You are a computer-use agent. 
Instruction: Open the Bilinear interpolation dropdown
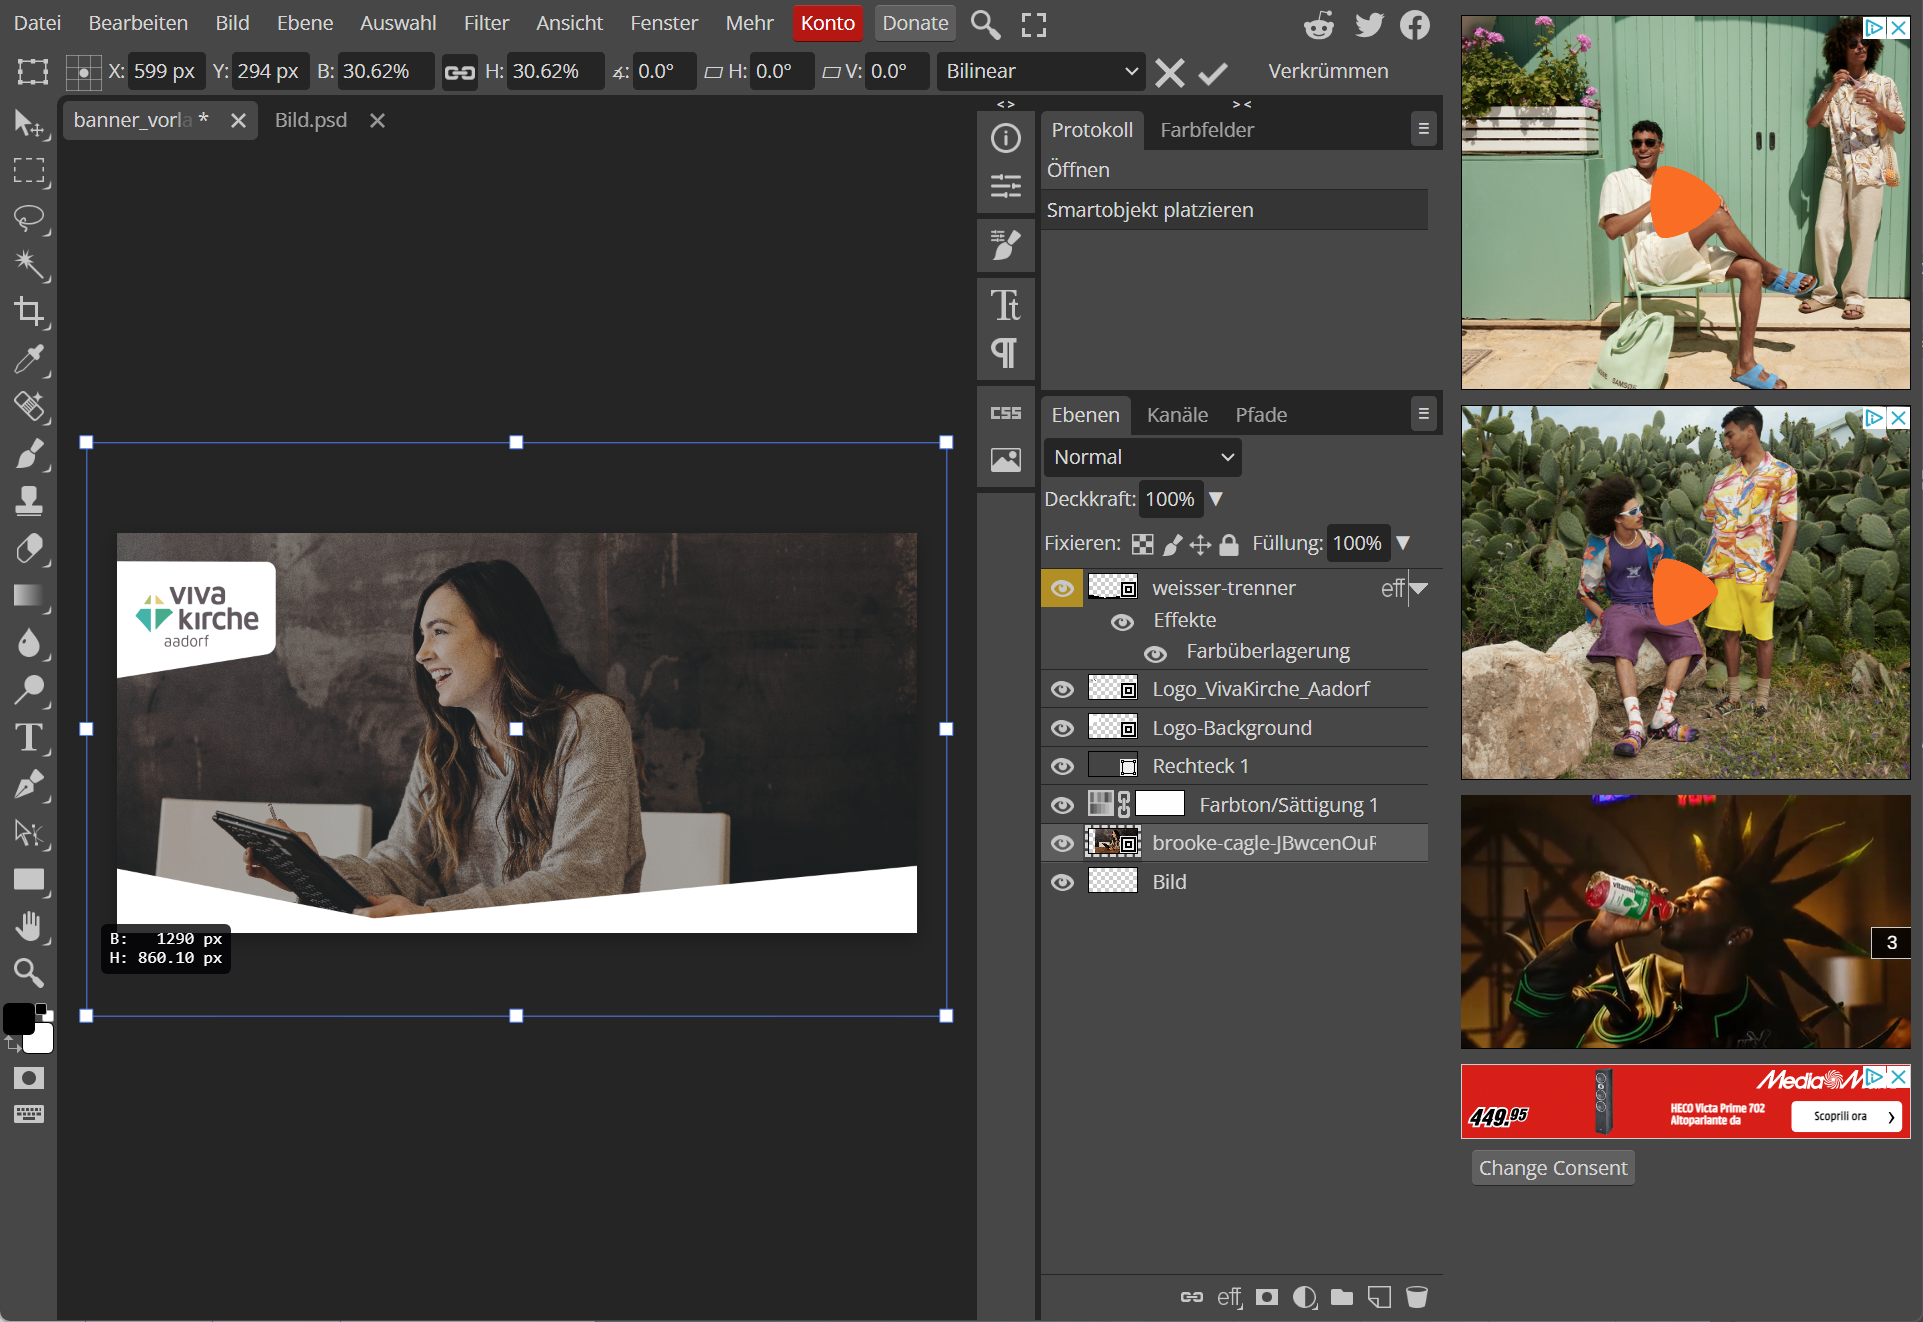pyautogui.click(x=1041, y=72)
